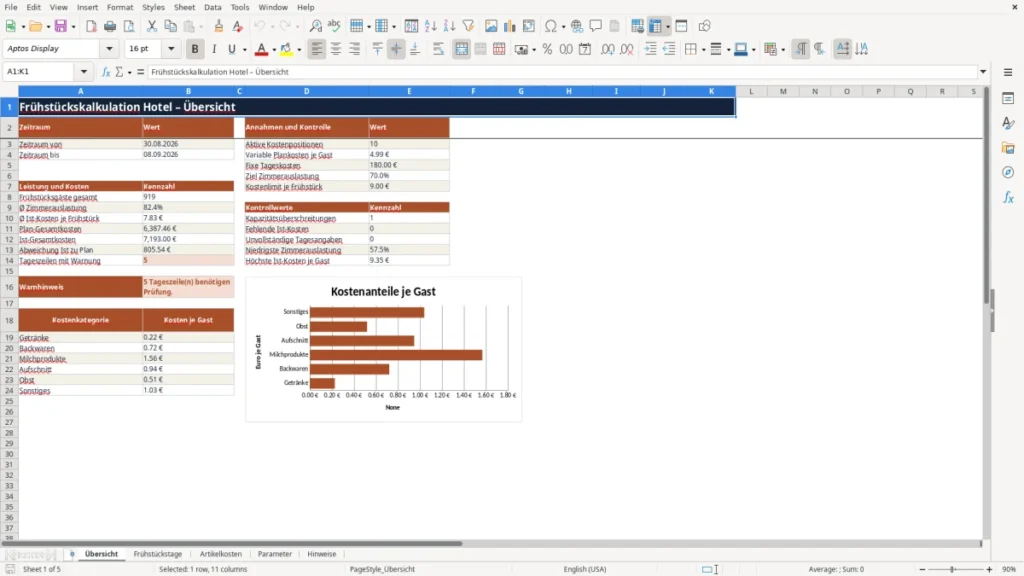Open the Function Wizard in formula bar
Image resolution: width=1024 pixels, height=576 pixels.
tap(106, 72)
